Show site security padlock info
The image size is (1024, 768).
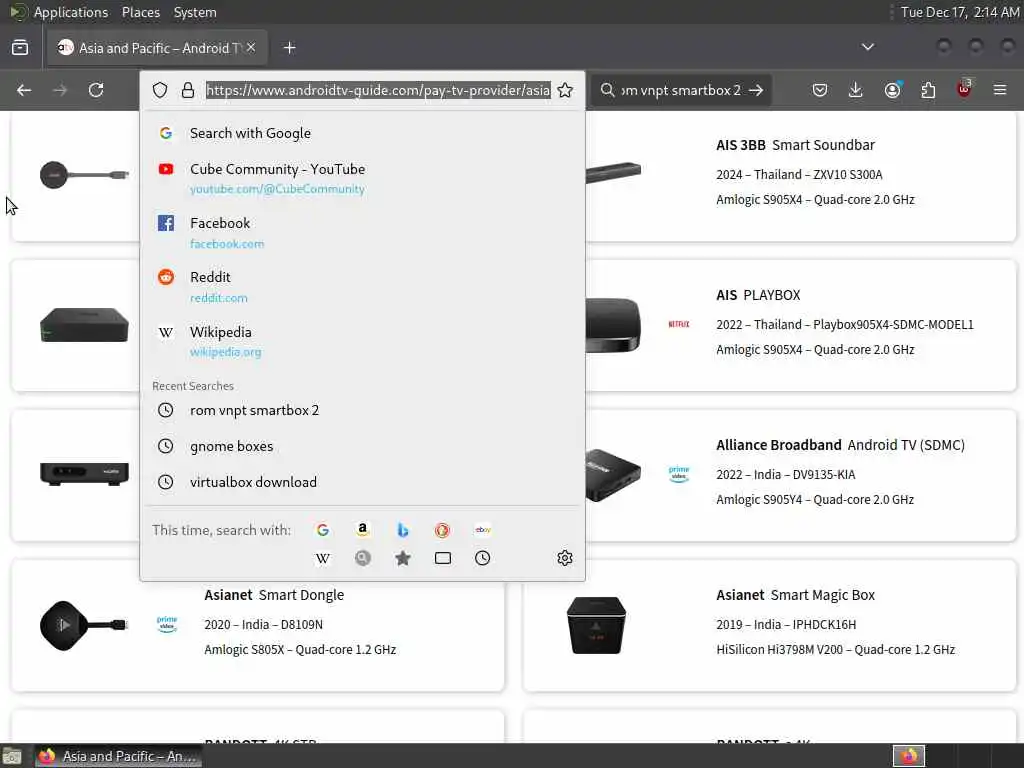coord(188,90)
